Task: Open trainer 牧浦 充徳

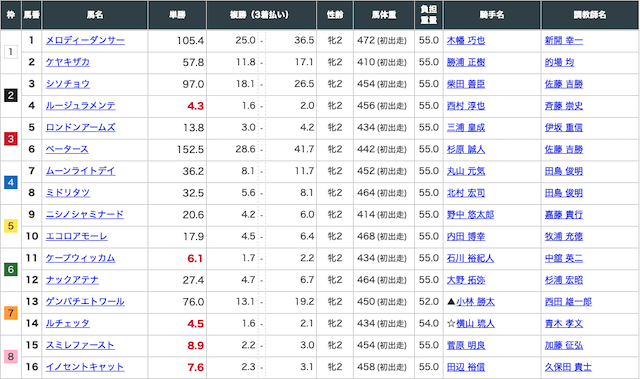Action: click(564, 236)
